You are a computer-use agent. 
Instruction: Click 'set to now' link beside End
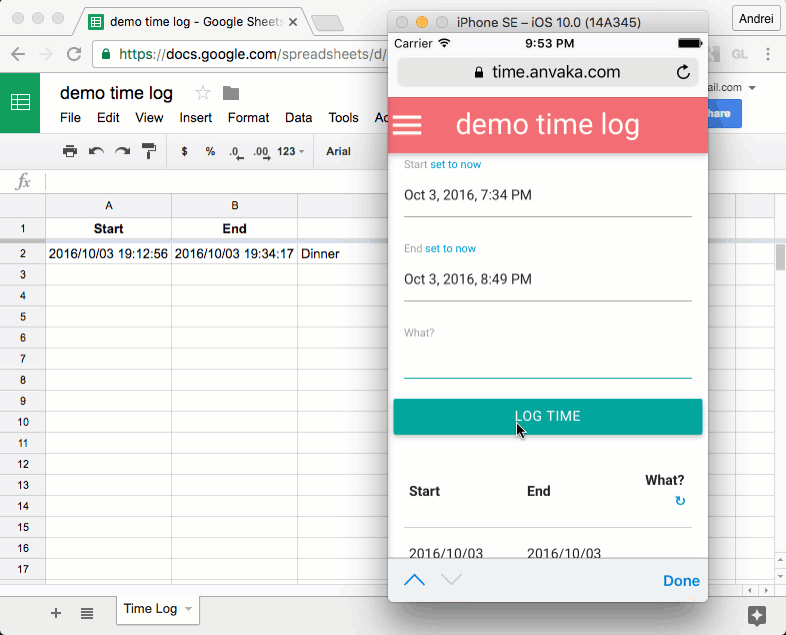point(450,248)
